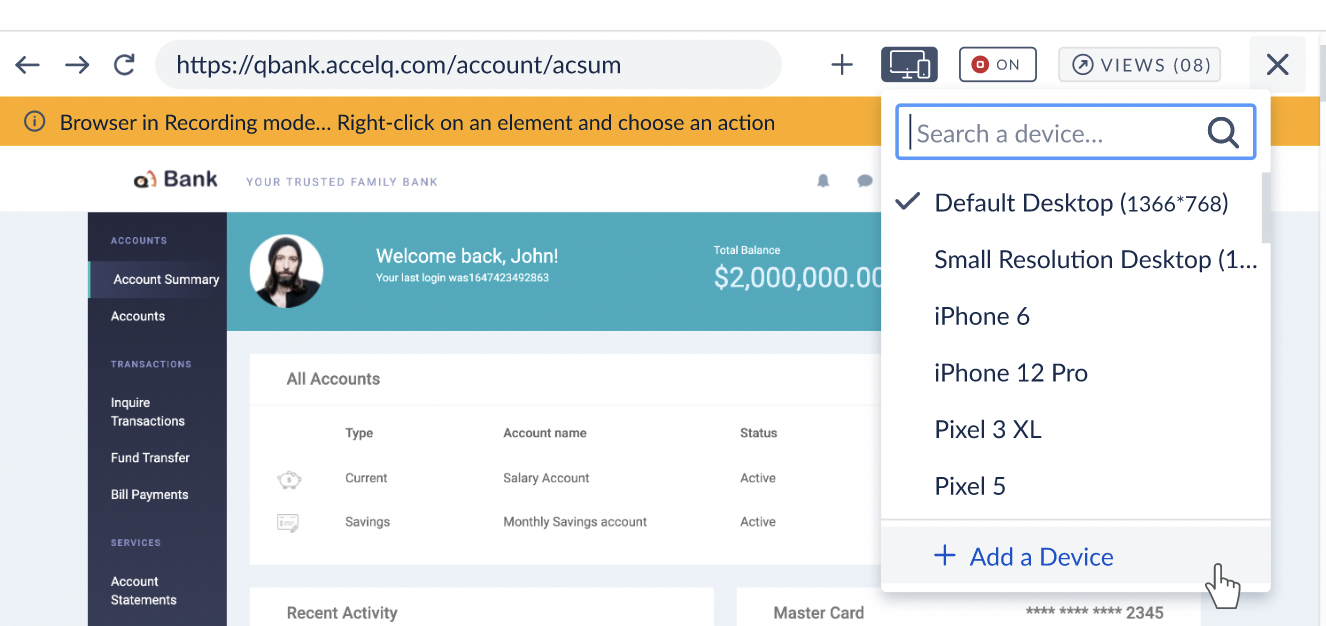This screenshot has height=626, width=1326.
Task: Click the card number ending 2345
Action: pyautogui.click(x=1095, y=612)
